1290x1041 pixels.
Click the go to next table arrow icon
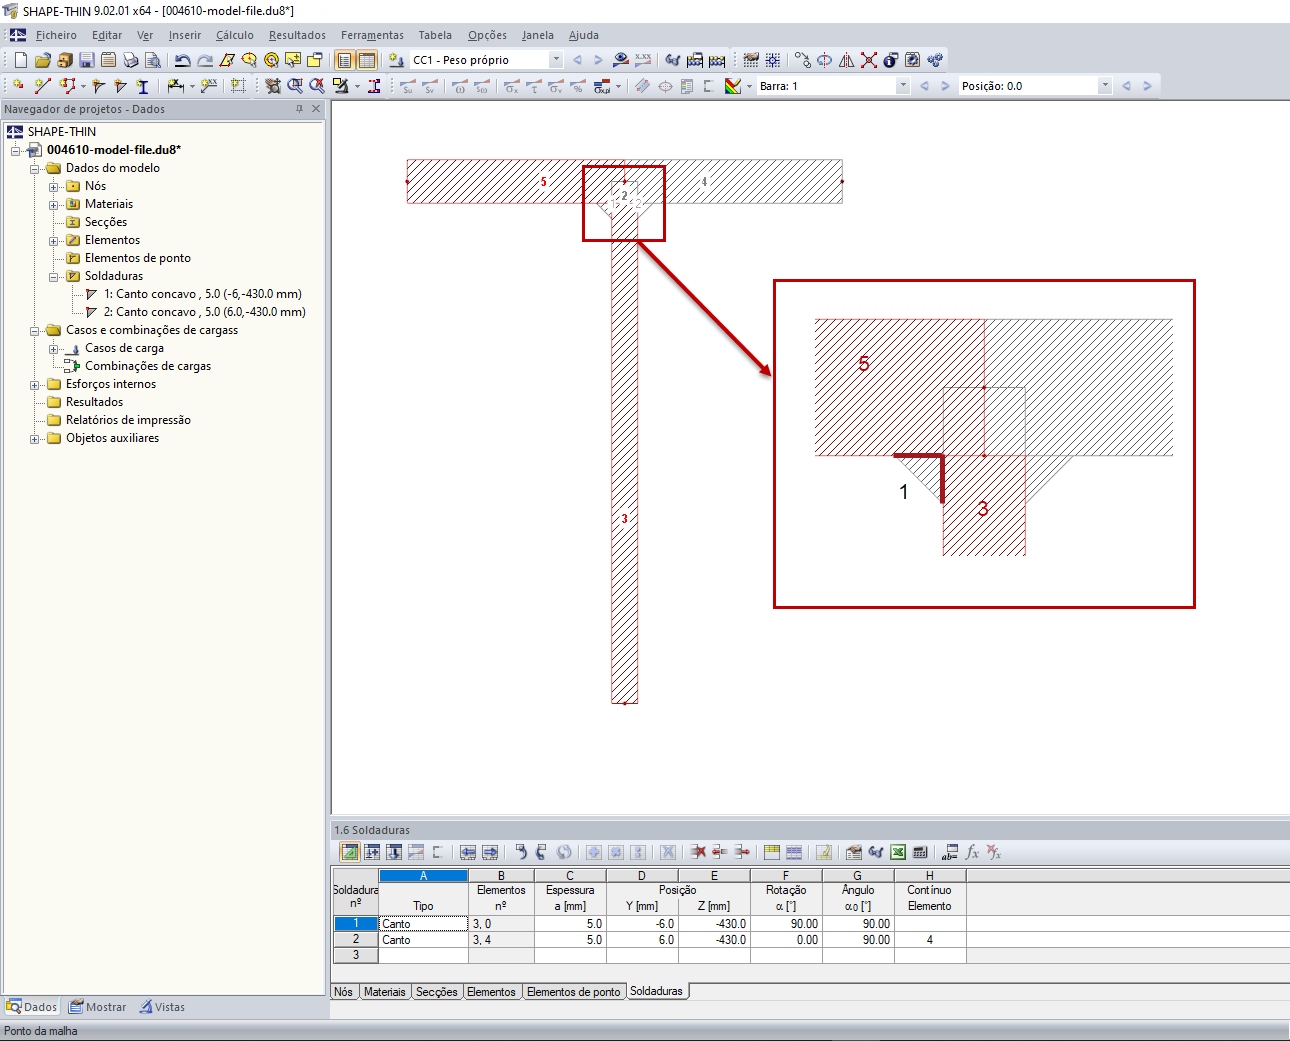(x=490, y=852)
